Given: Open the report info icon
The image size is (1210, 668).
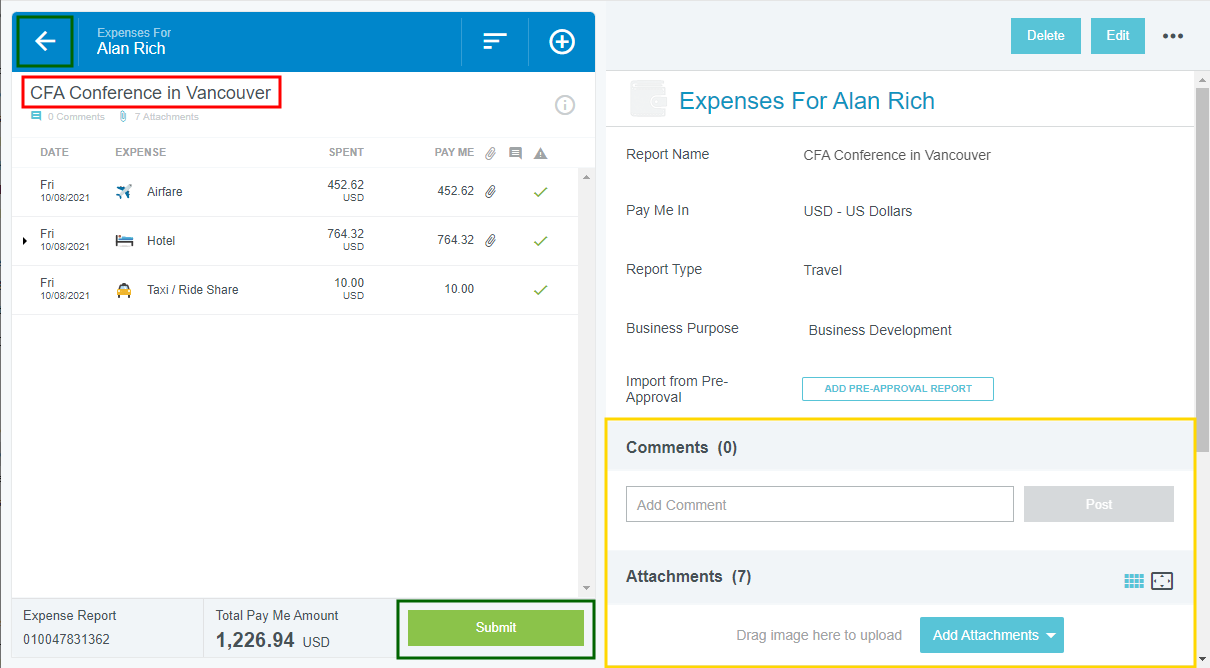Looking at the screenshot, I should point(565,105).
